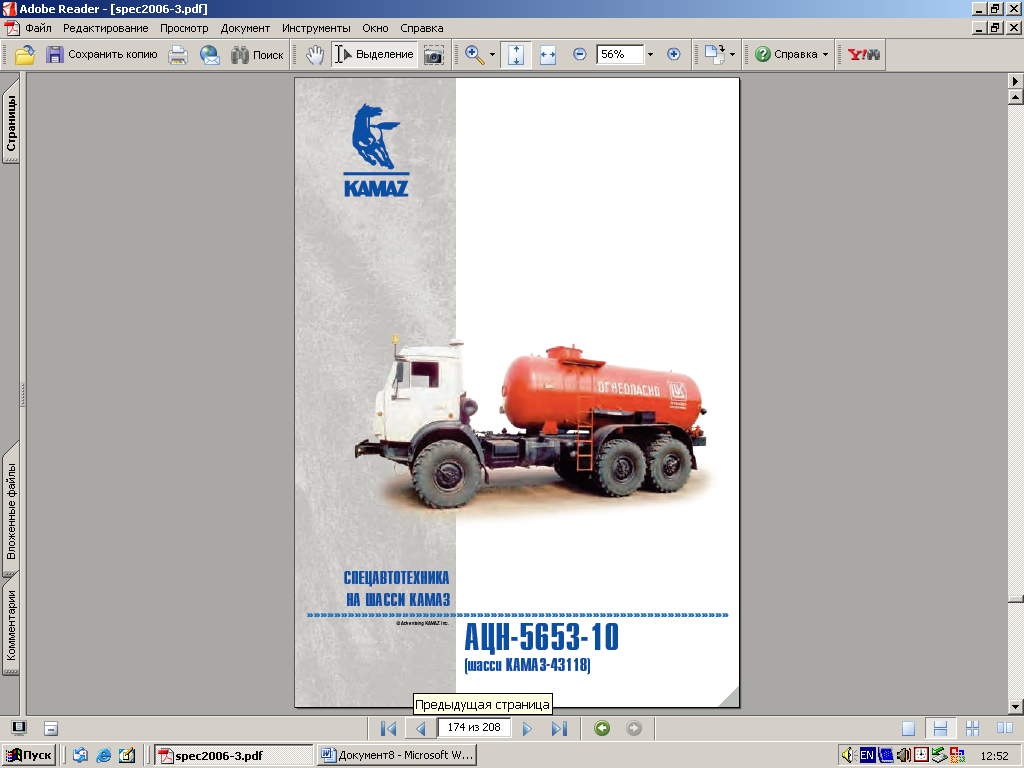Image resolution: width=1024 pixels, height=768 pixels.
Task: Go to the previous page arrow
Action: click(421, 728)
